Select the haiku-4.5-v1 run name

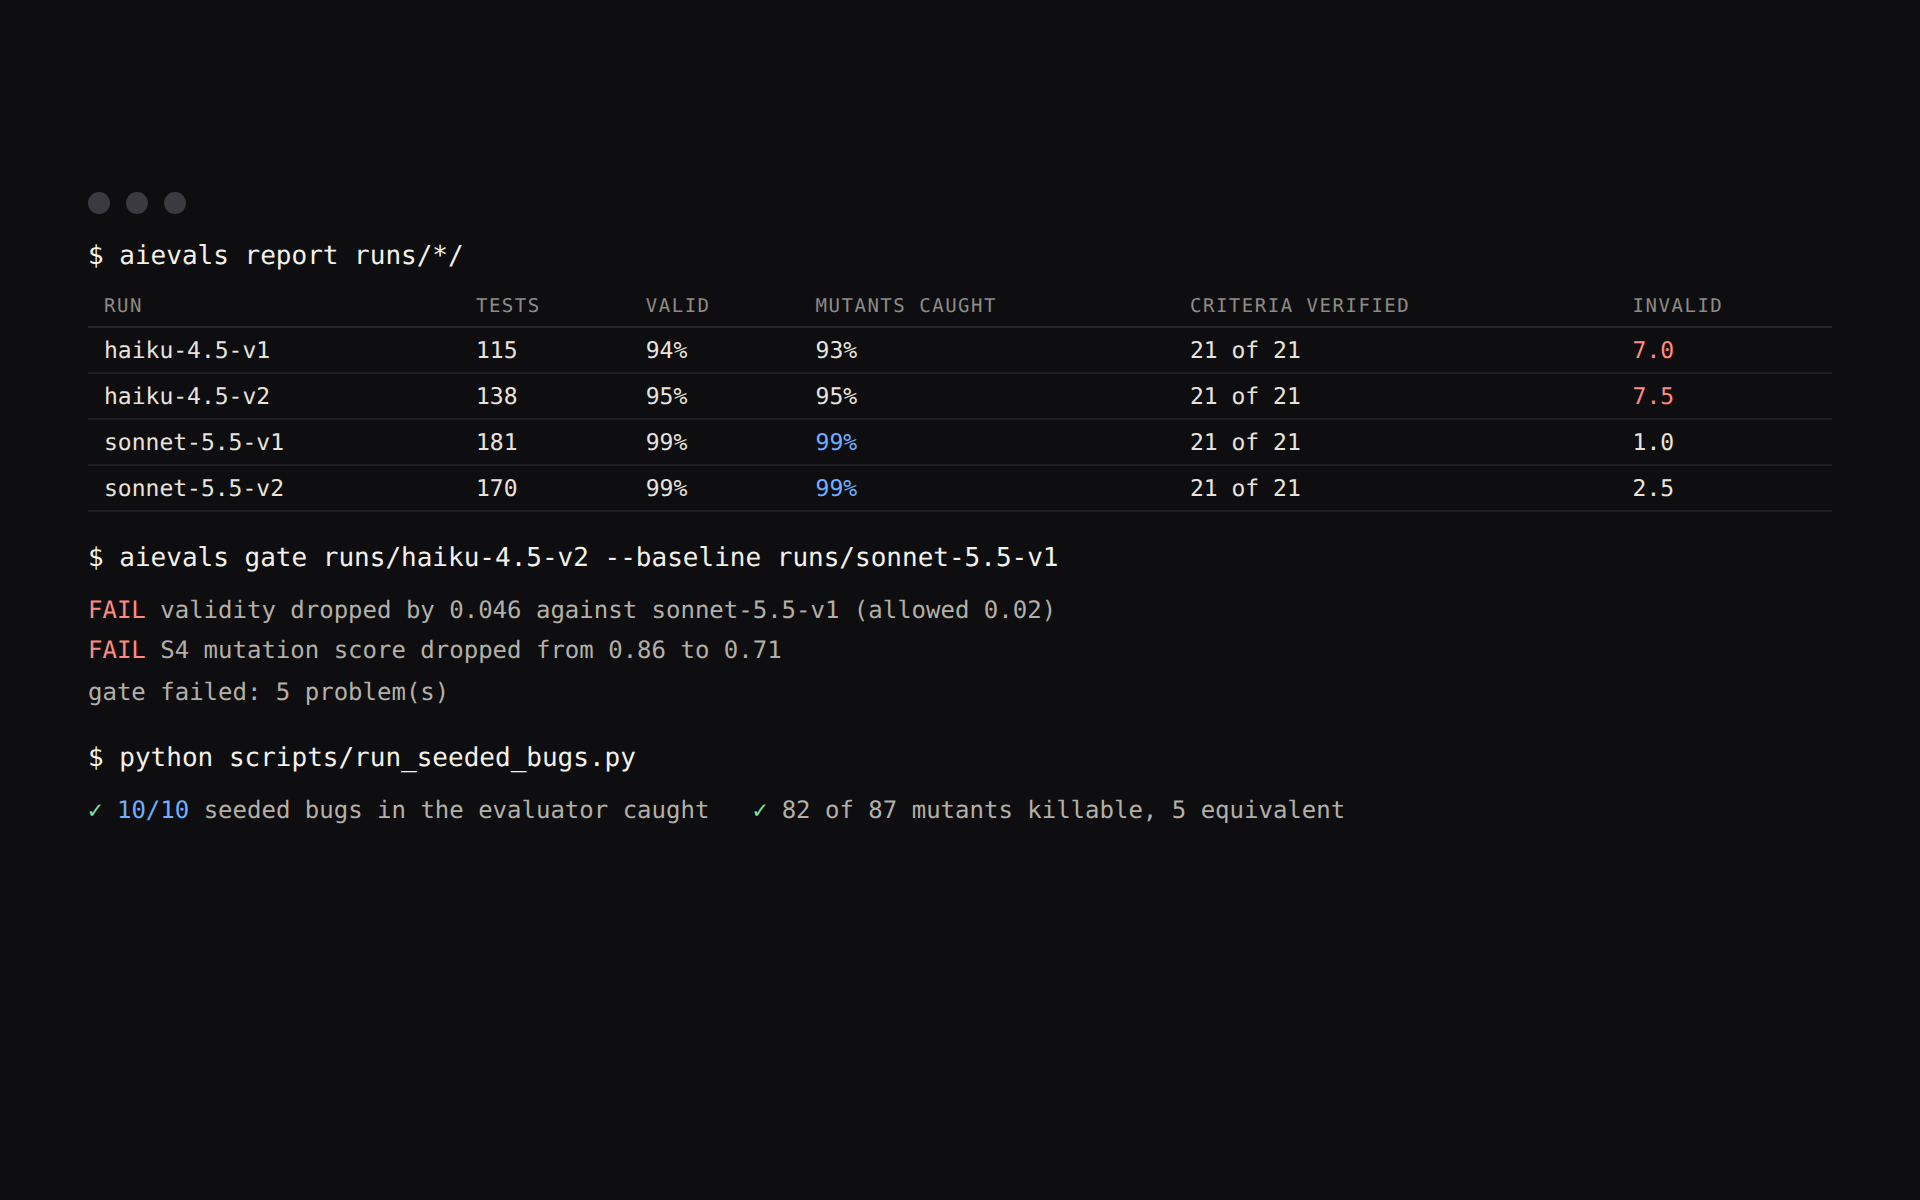point(187,350)
